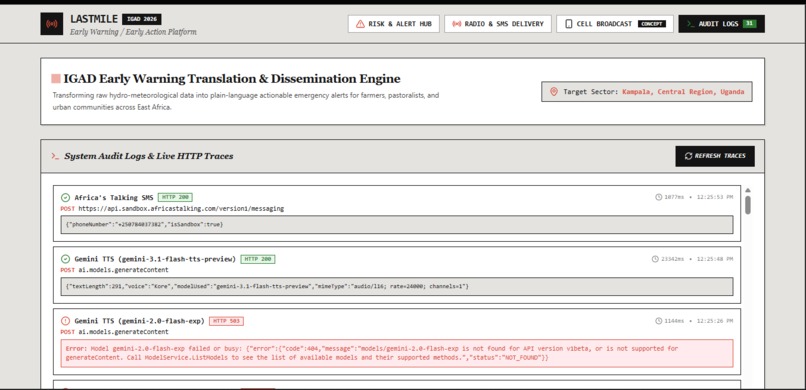This screenshot has width=806, height=390.
Task: Click the red error icon for gemini-2.0-flash-exp
Action: [x=65, y=321]
